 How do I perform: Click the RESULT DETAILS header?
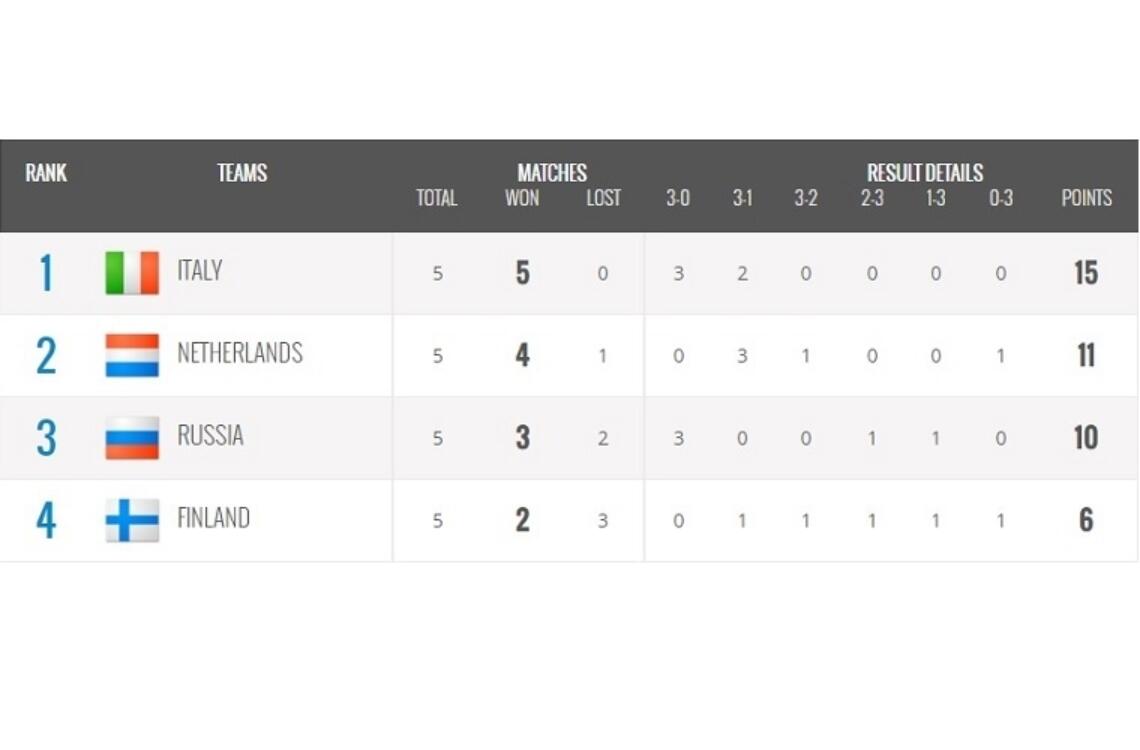point(924,173)
